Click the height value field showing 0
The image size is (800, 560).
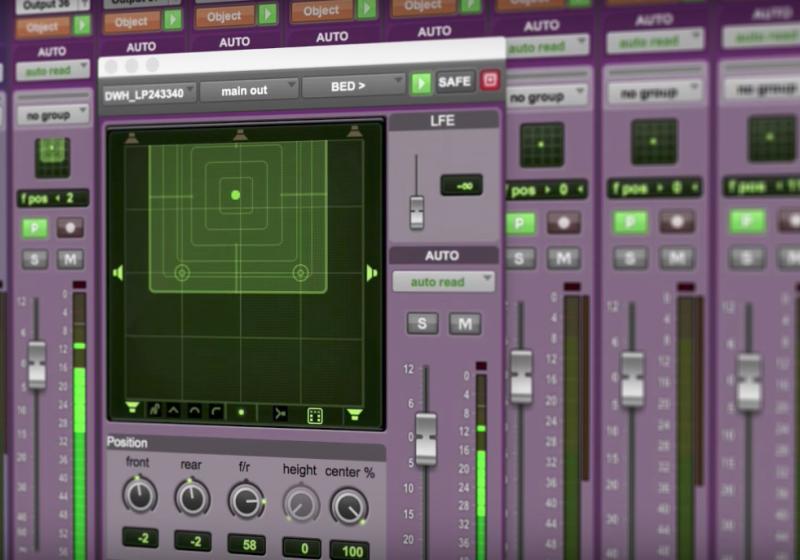pyautogui.click(x=302, y=548)
